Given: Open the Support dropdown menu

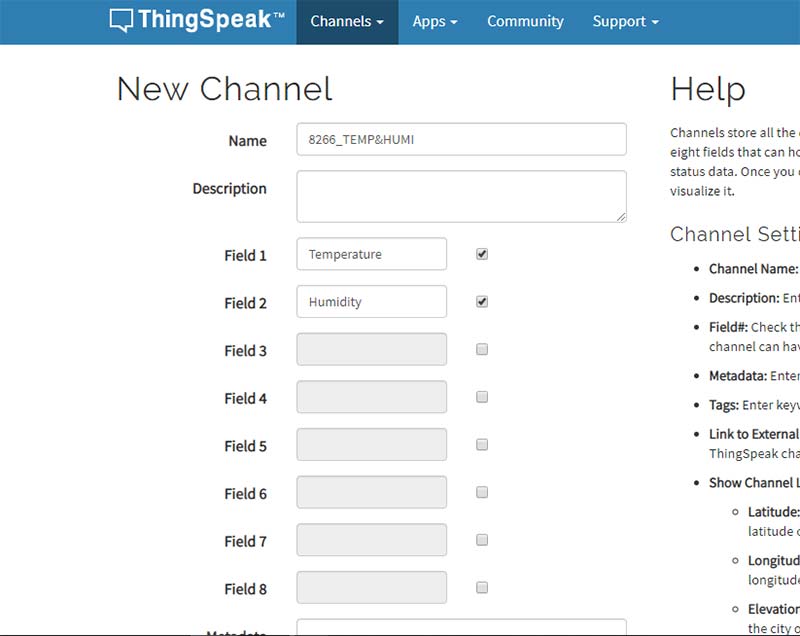Looking at the screenshot, I should (x=625, y=21).
